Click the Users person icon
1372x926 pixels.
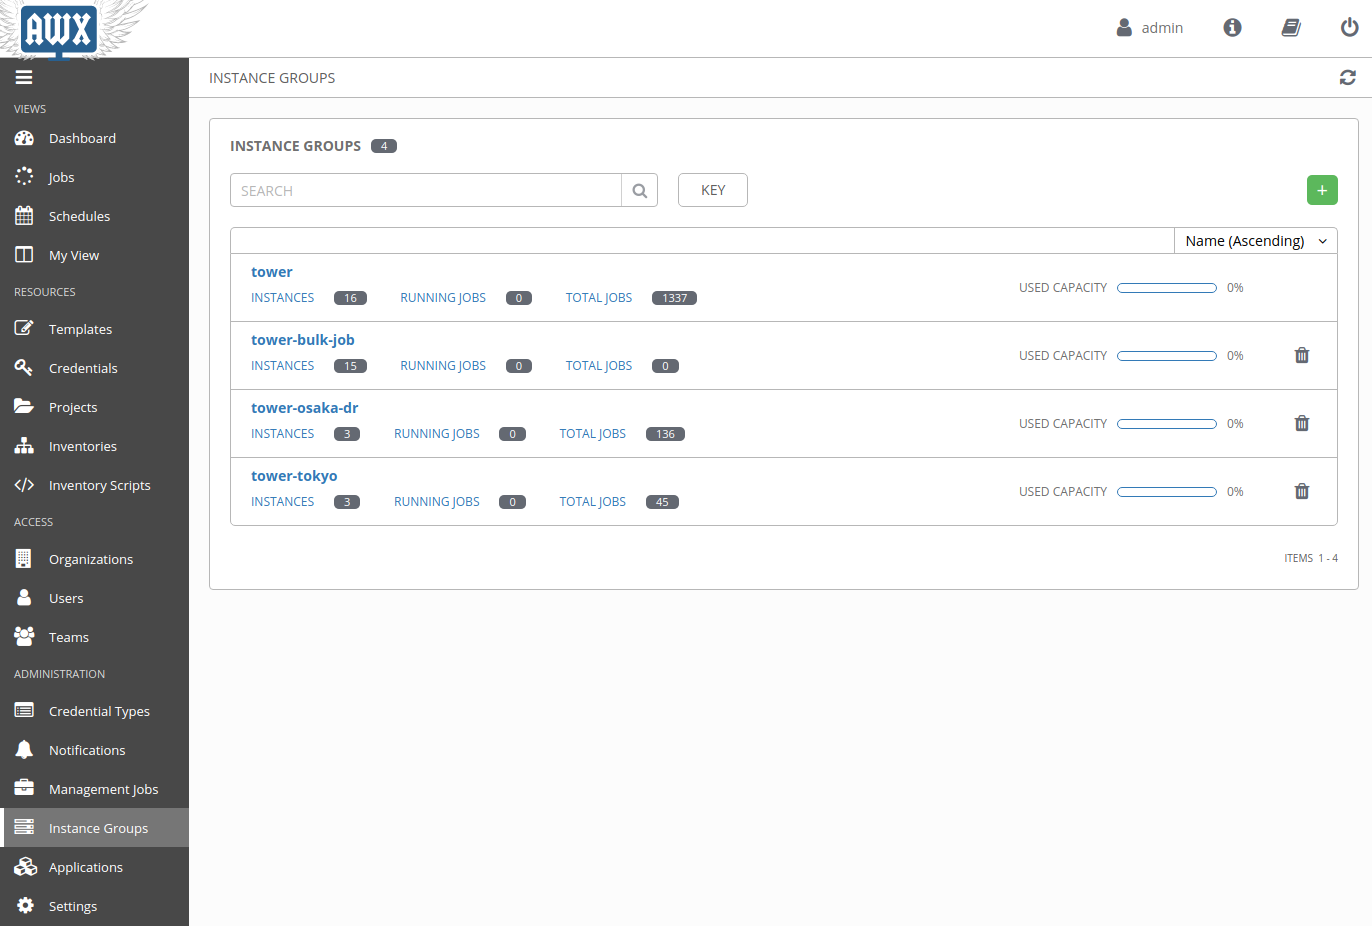pyautogui.click(x=24, y=598)
